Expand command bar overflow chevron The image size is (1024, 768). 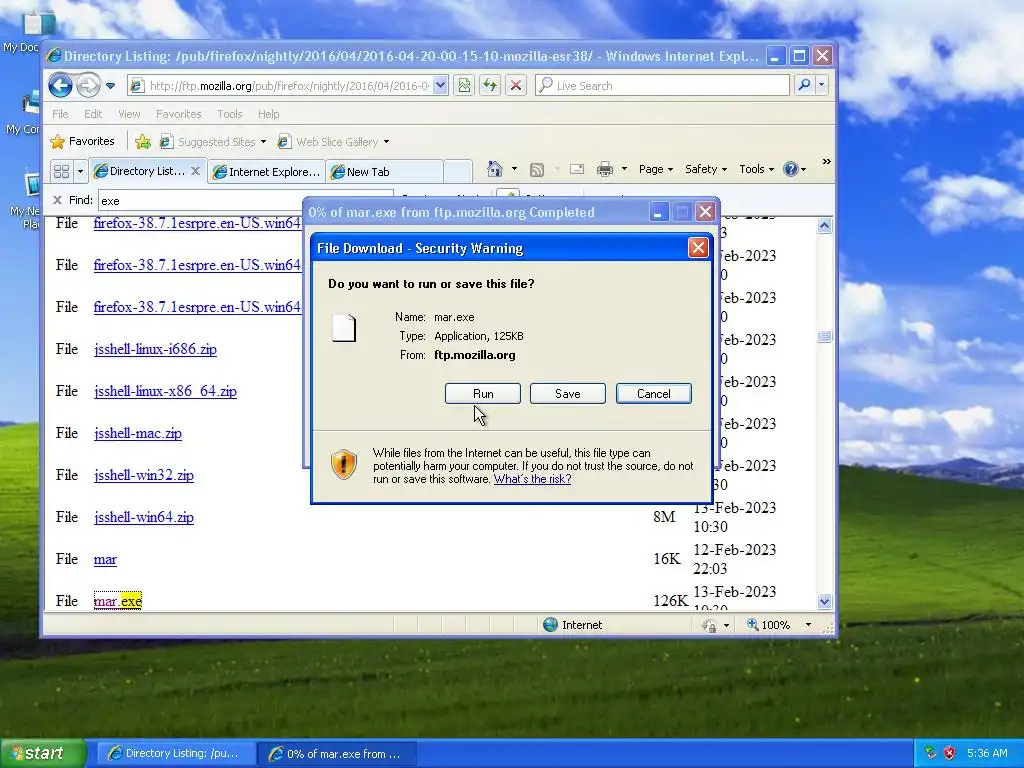(826, 162)
